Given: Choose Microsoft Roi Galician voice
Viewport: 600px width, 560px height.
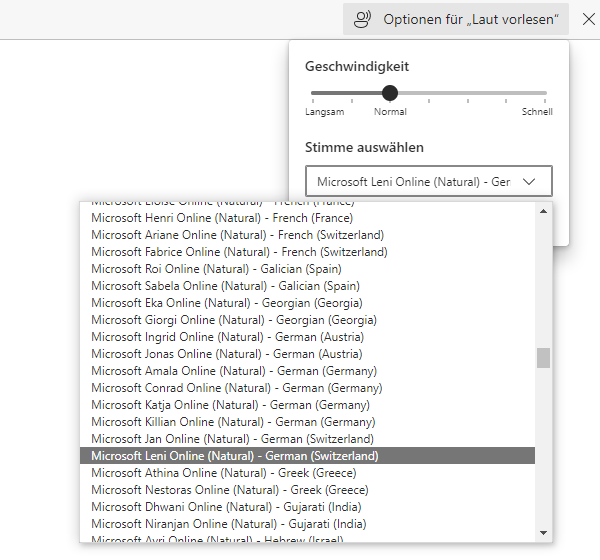Looking at the screenshot, I should (307, 269).
